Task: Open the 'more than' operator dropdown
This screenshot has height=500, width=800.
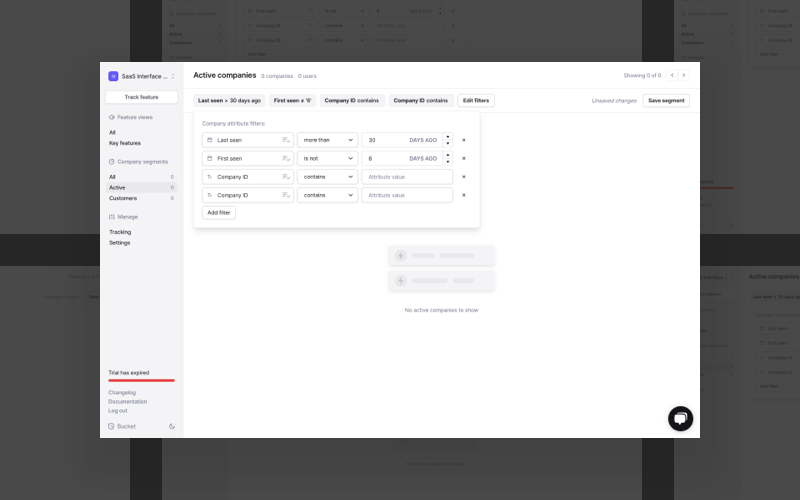Action: coord(328,140)
